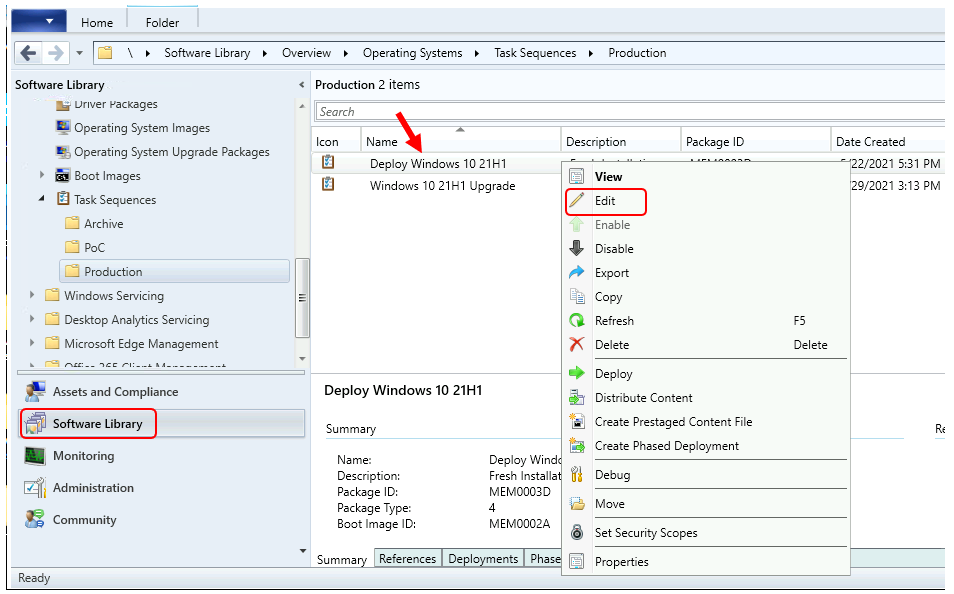The height and width of the screenshot is (594, 954).
Task: Click the Export arrow icon in menu
Action: [576, 272]
